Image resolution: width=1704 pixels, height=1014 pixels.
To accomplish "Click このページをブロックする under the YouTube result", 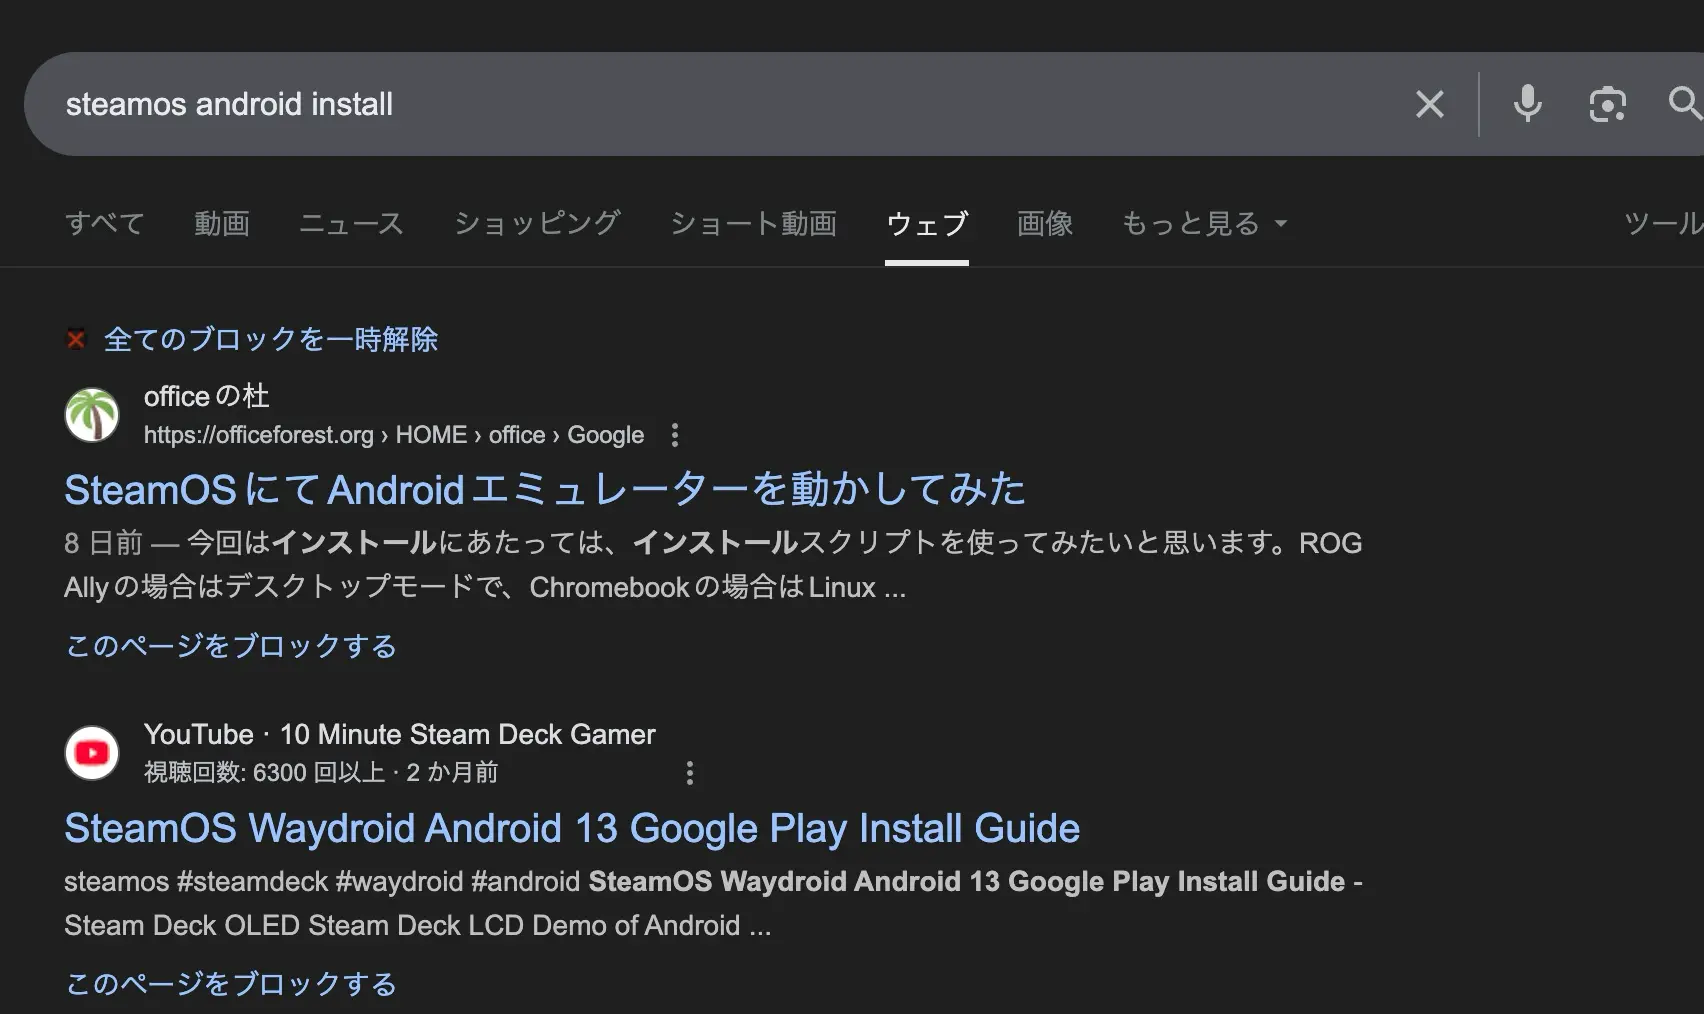I will [x=231, y=984].
